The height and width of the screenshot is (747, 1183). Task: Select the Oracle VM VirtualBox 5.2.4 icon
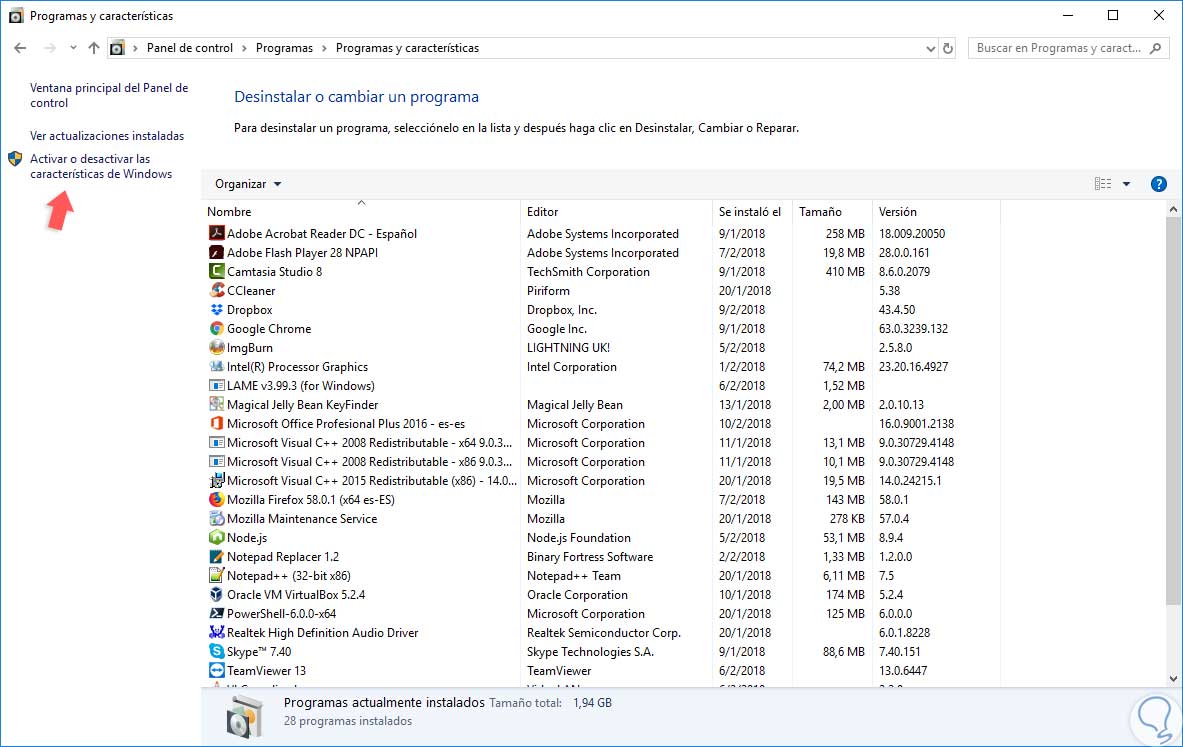pyautogui.click(x=217, y=595)
